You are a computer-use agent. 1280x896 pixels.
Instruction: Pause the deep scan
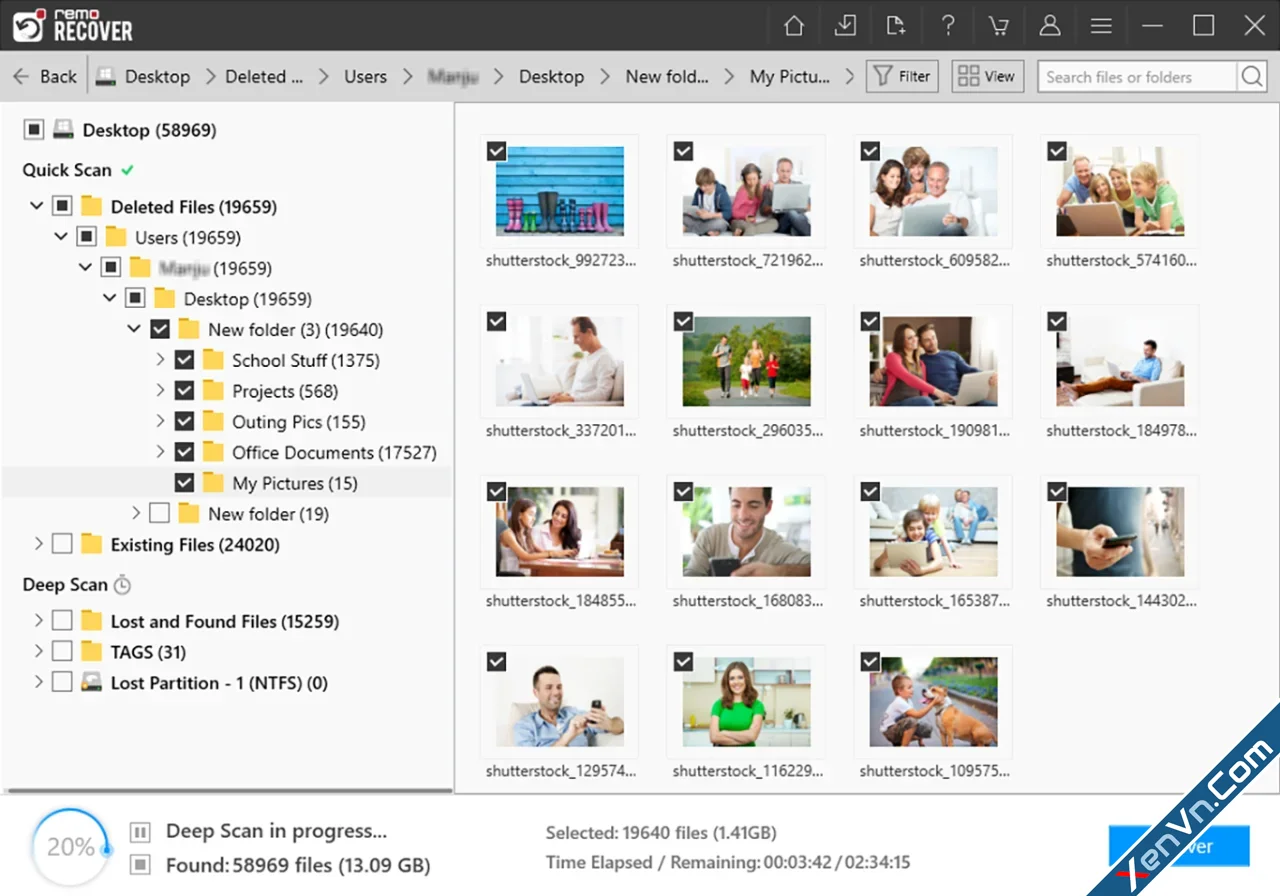click(x=141, y=832)
